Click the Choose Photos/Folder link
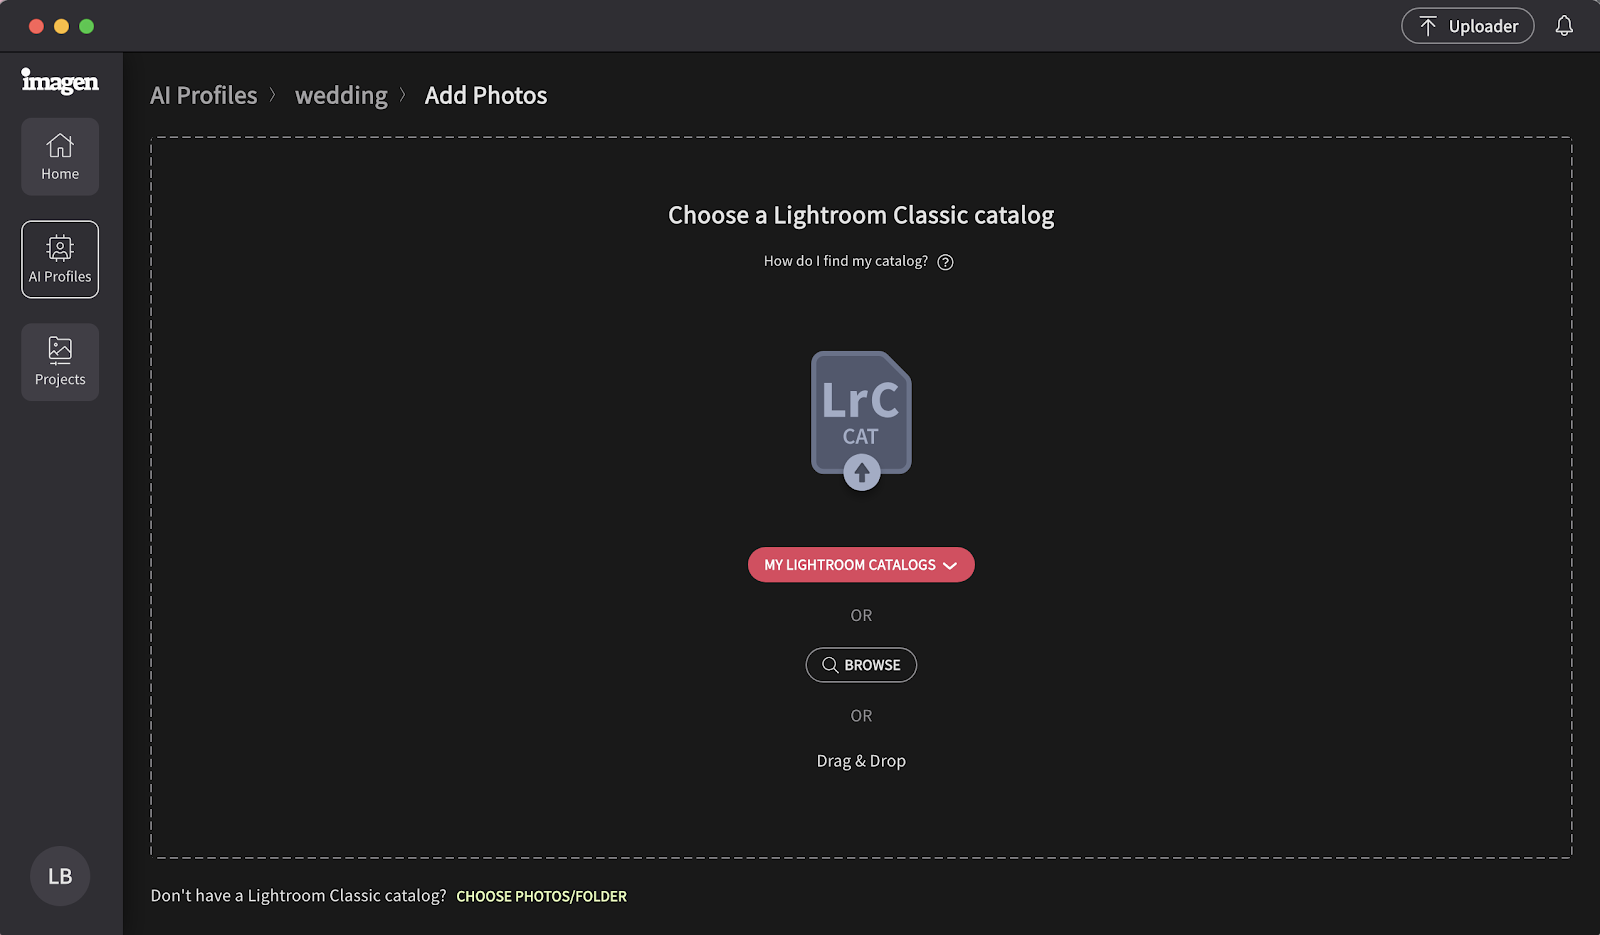The image size is (1600, 935). point(541,896)
